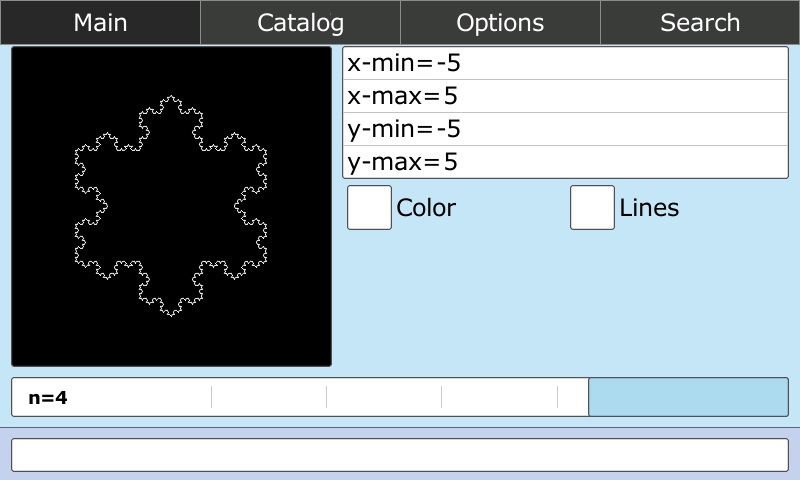Edit the y-min=-5 value
This screenshot has width=800, height=480.
coord(565,129)
